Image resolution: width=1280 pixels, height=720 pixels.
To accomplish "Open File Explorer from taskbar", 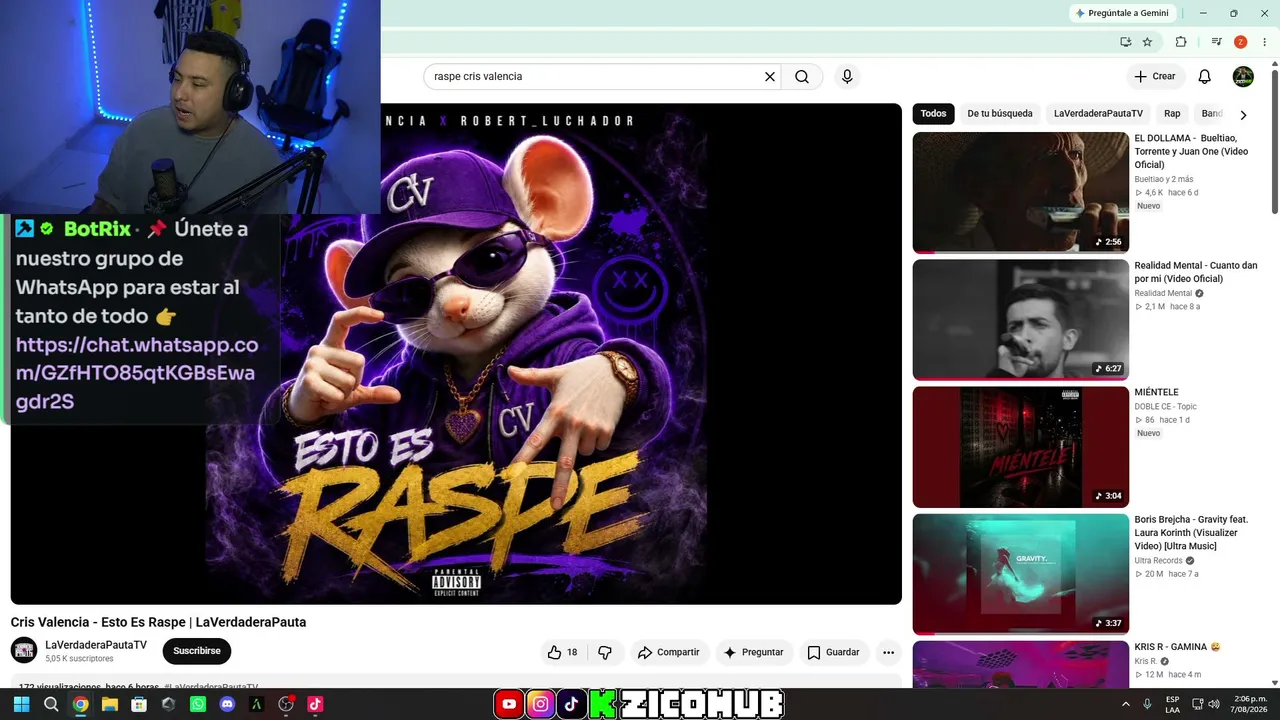I will [110, 704].
